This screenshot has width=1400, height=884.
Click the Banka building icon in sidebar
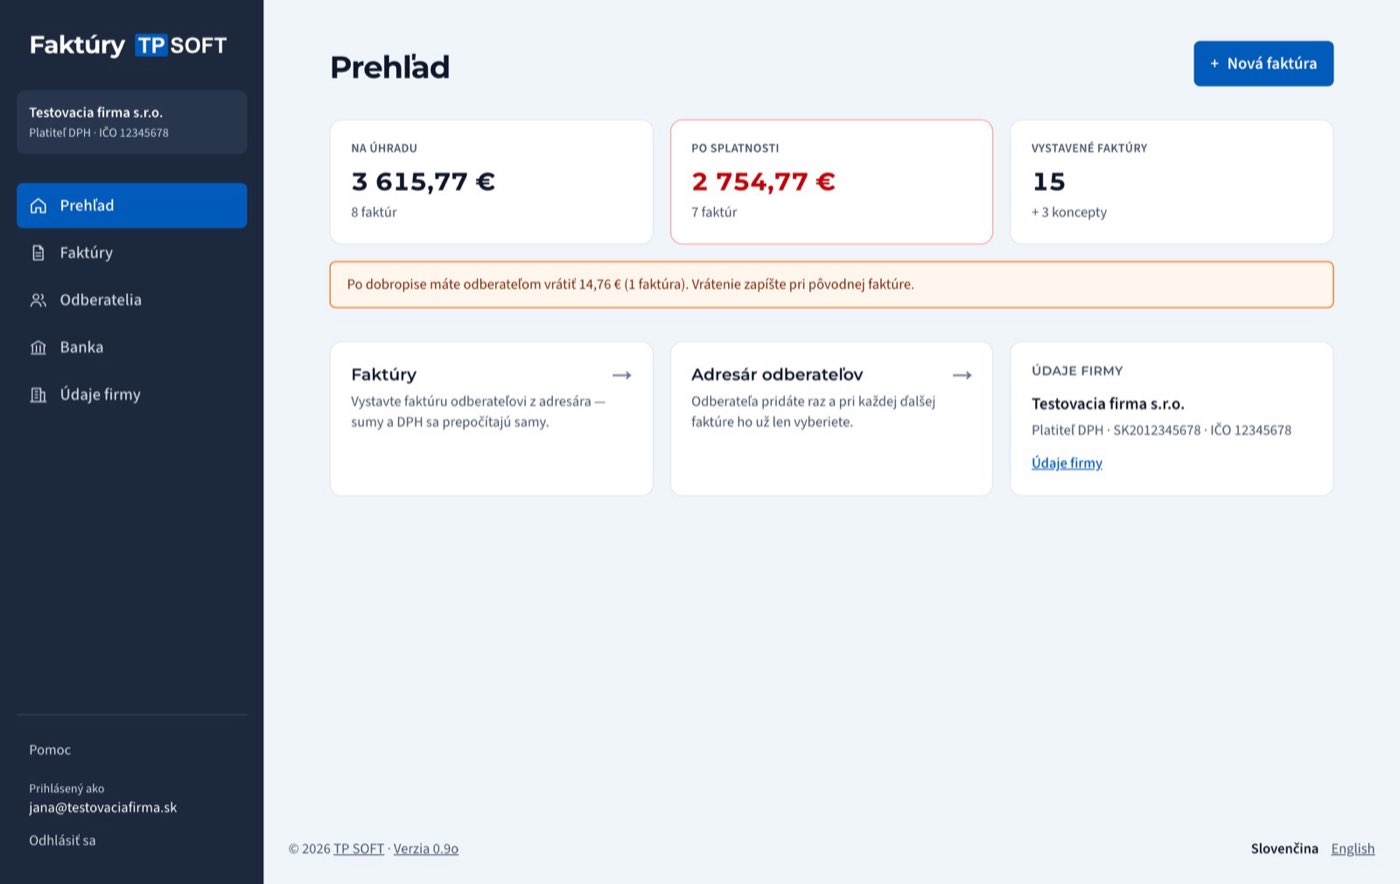click(38, 347)
